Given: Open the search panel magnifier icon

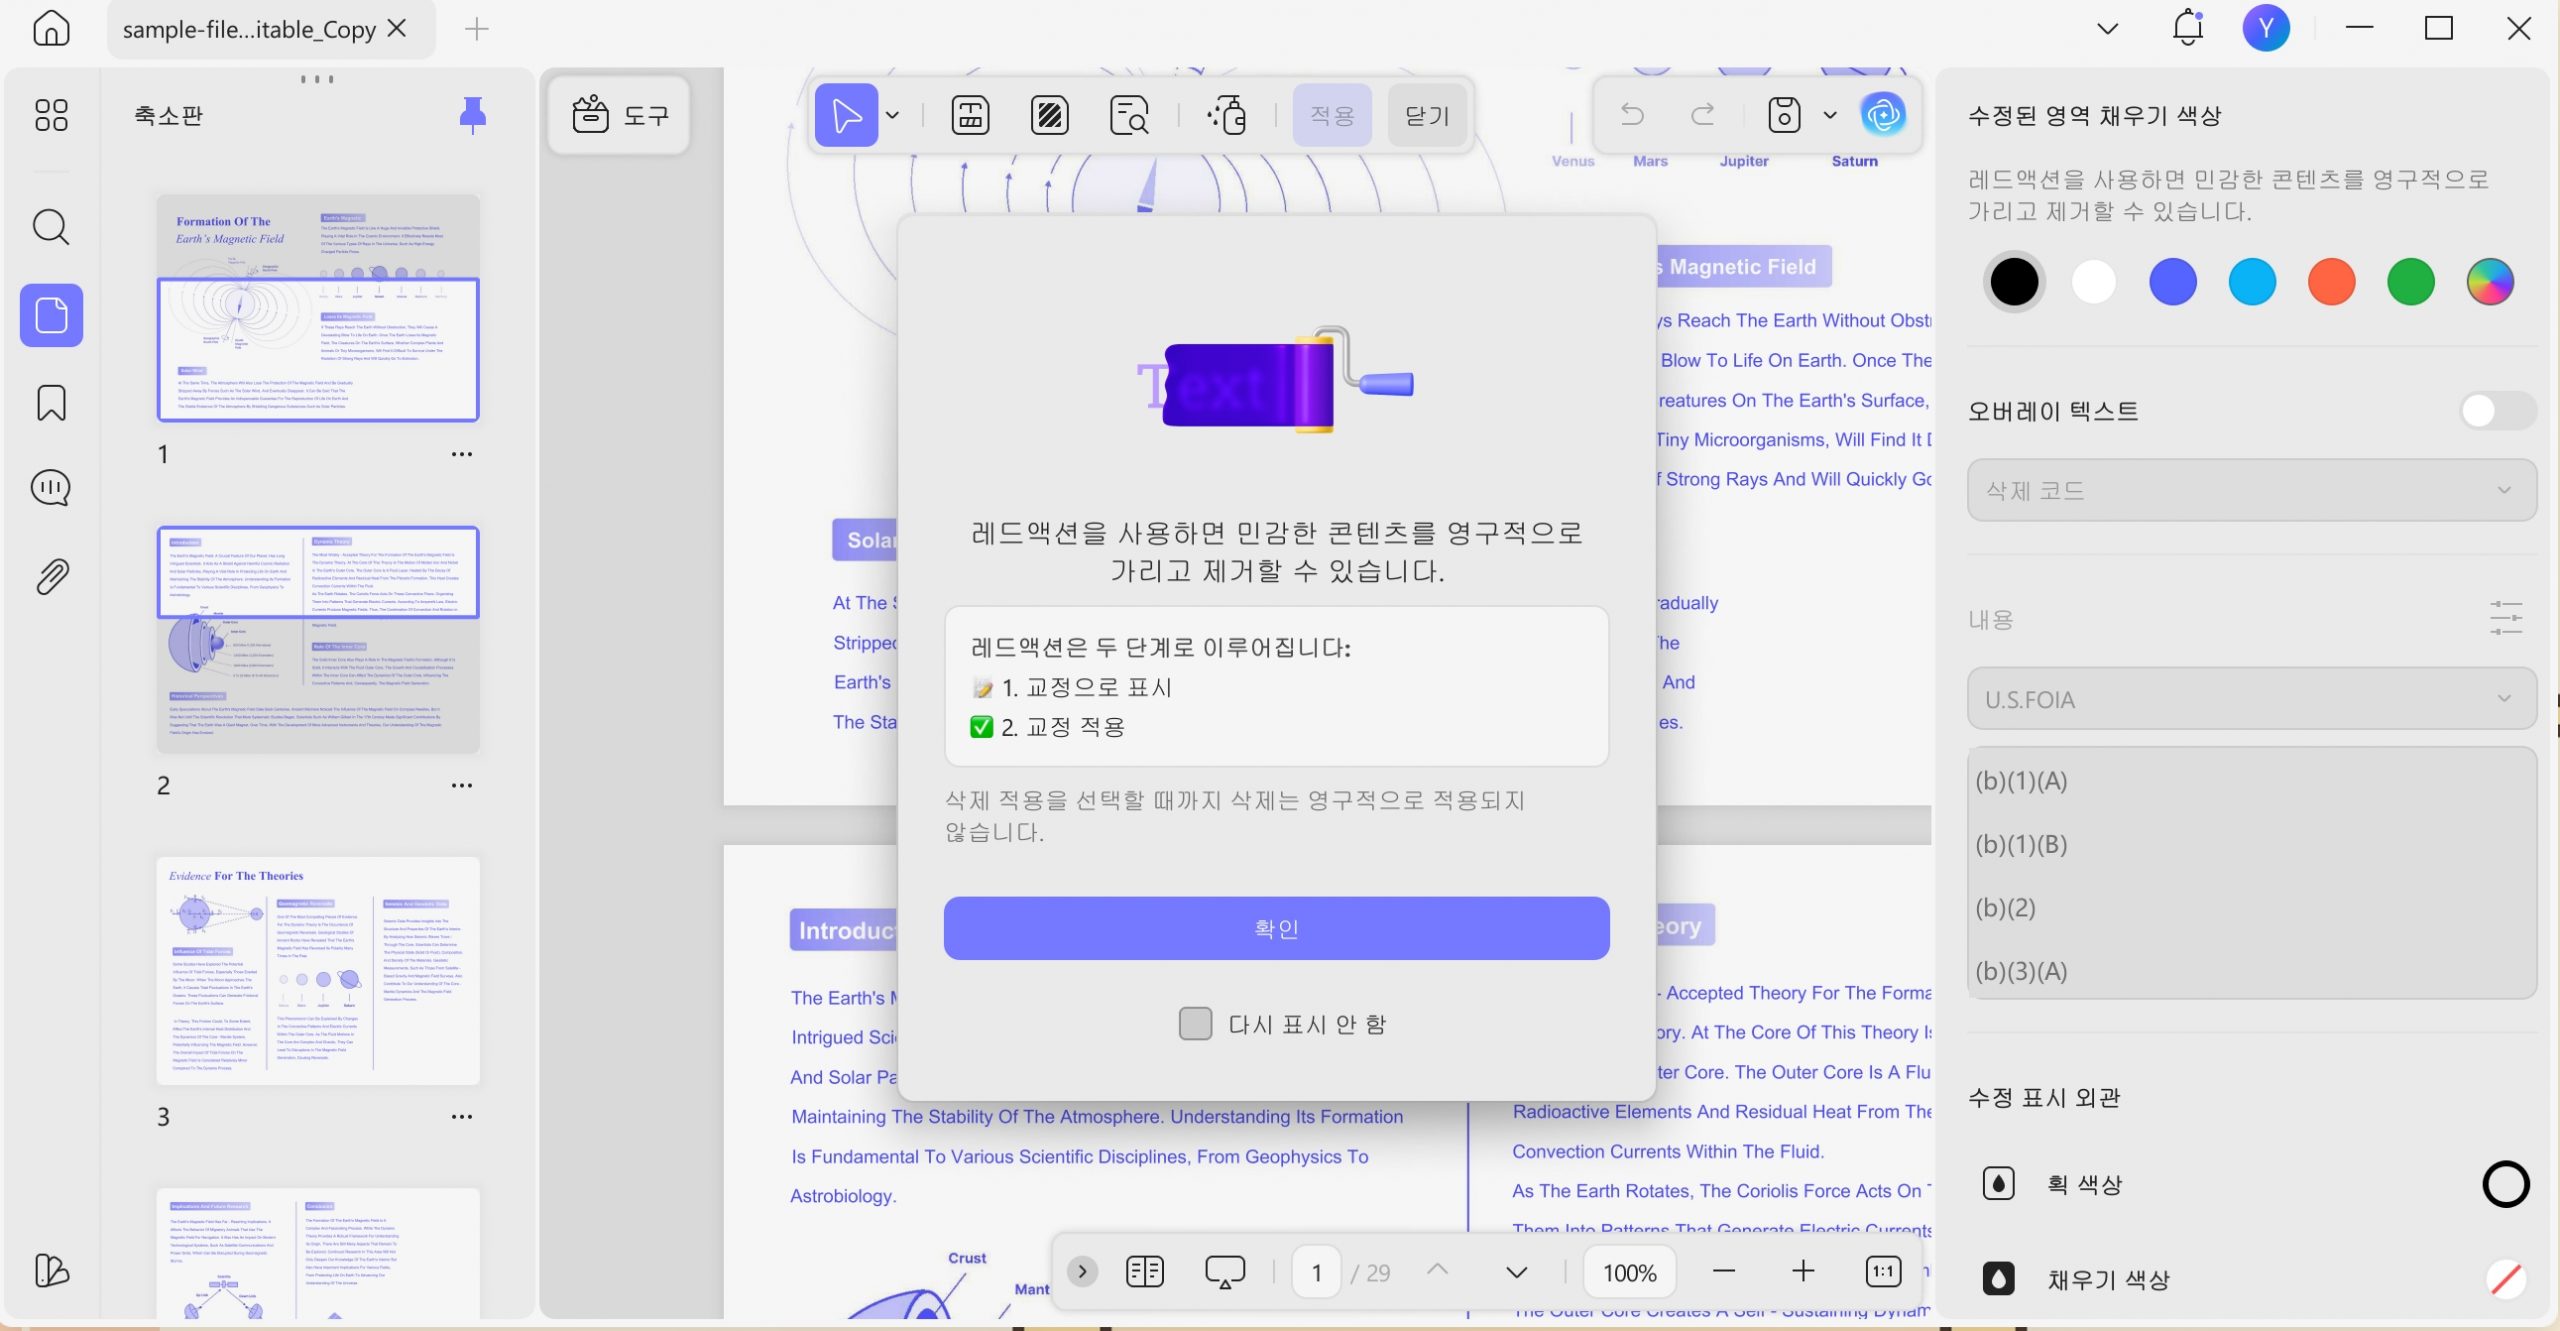Looking at the screenshot, I should point(51,227).
